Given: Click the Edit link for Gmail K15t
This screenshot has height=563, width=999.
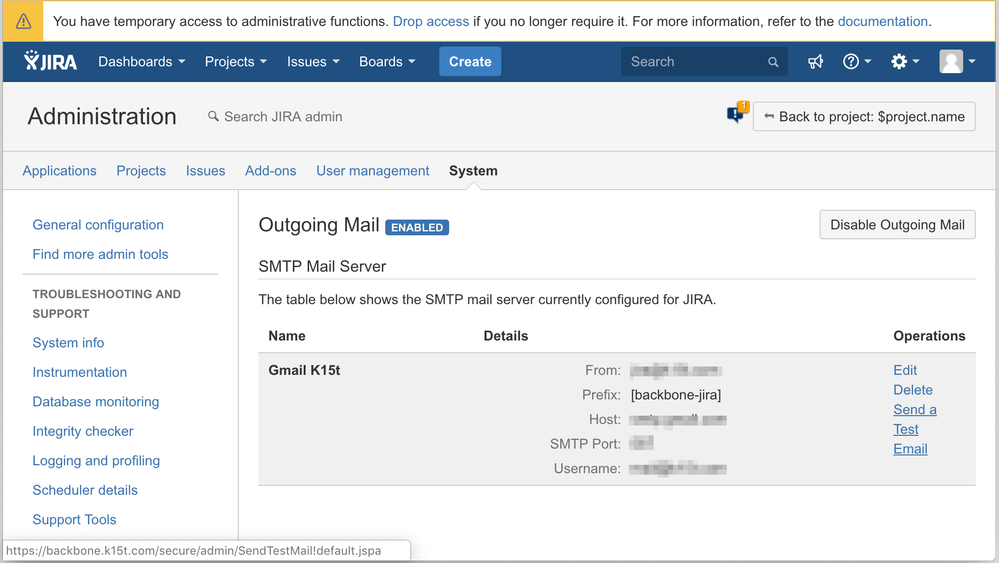Looking at the screenshot, I should coord(905,370).
